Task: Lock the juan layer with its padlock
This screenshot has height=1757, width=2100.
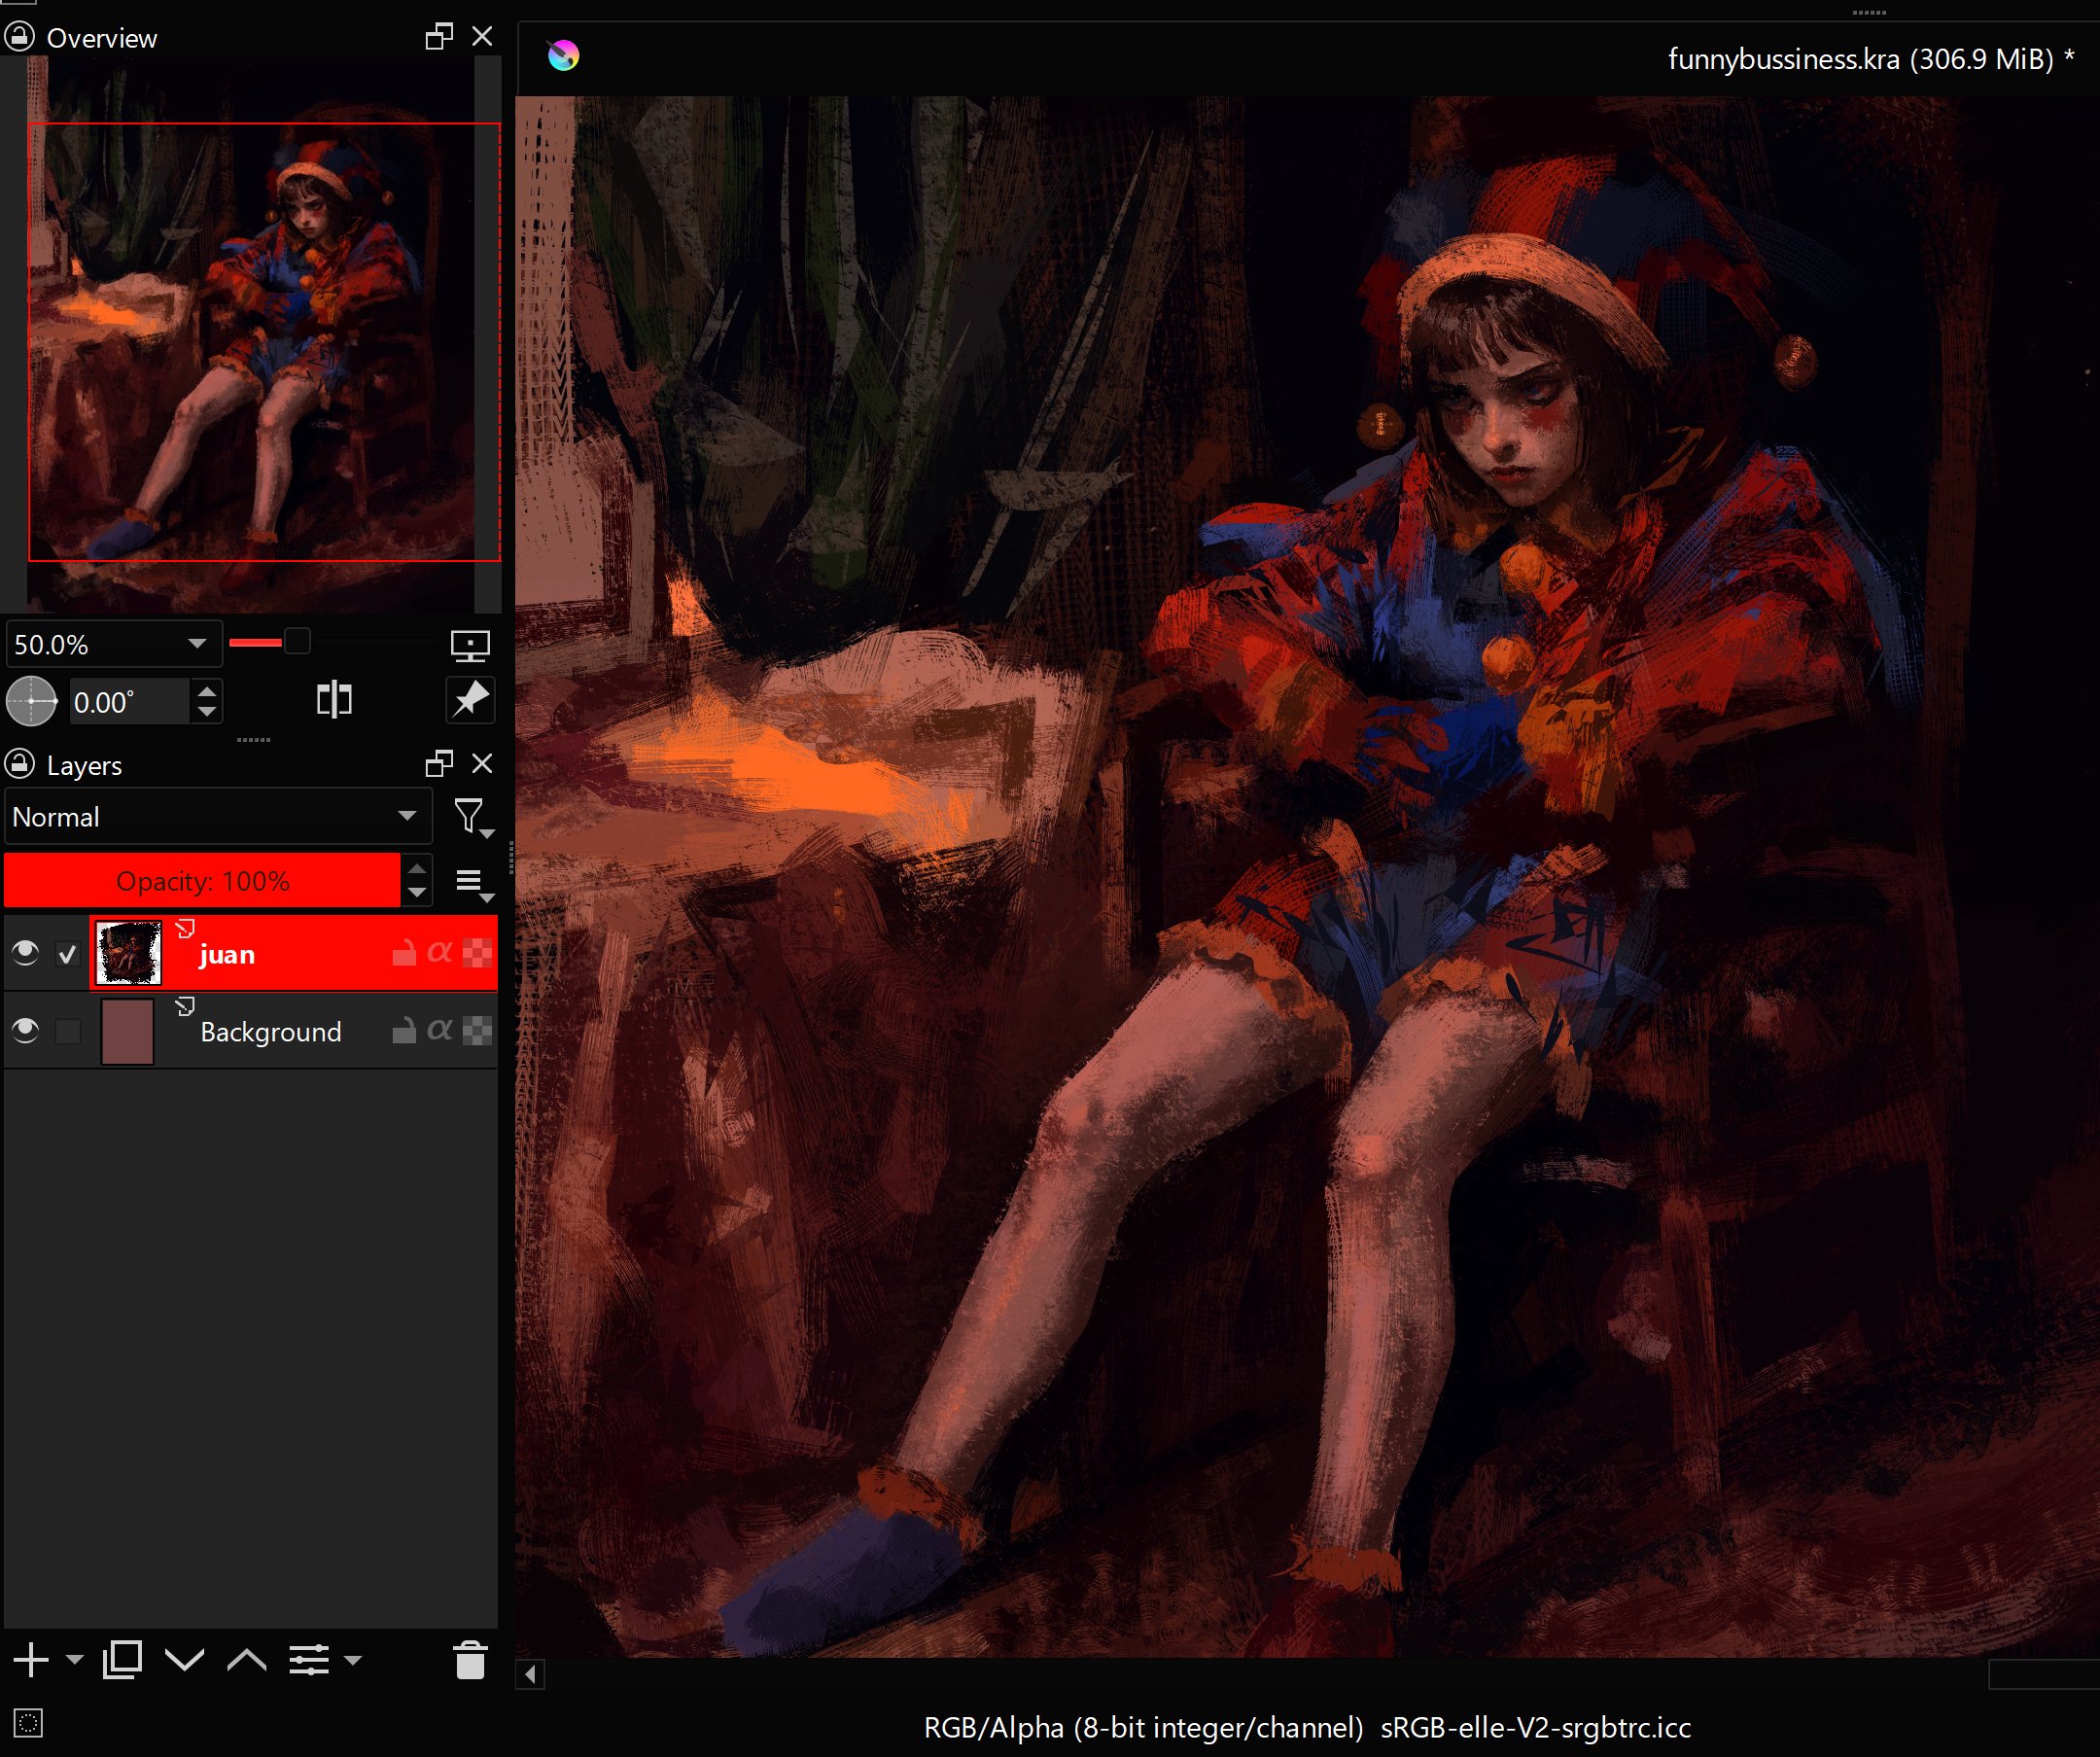Action: [404, 953]
